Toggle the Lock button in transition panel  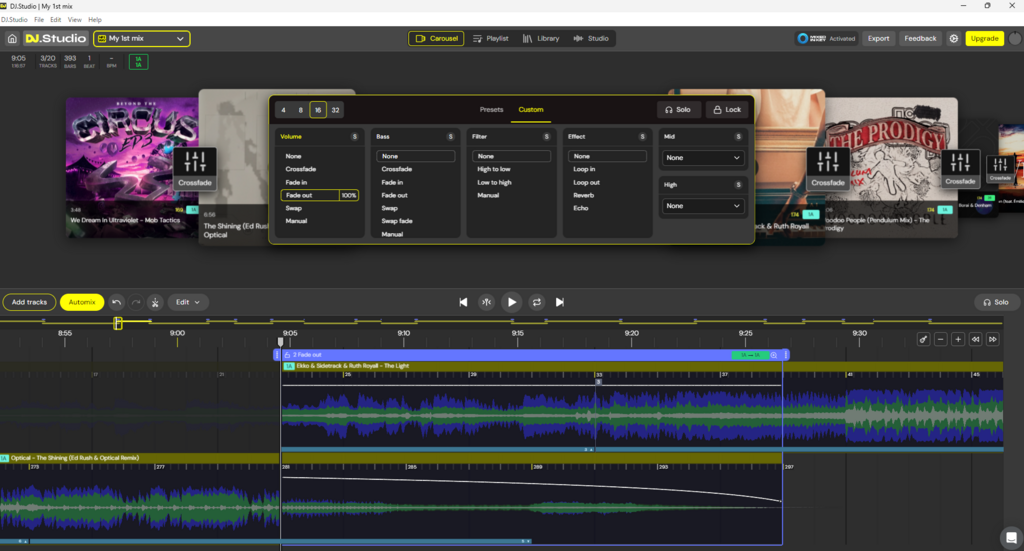[x=727, y=110]
